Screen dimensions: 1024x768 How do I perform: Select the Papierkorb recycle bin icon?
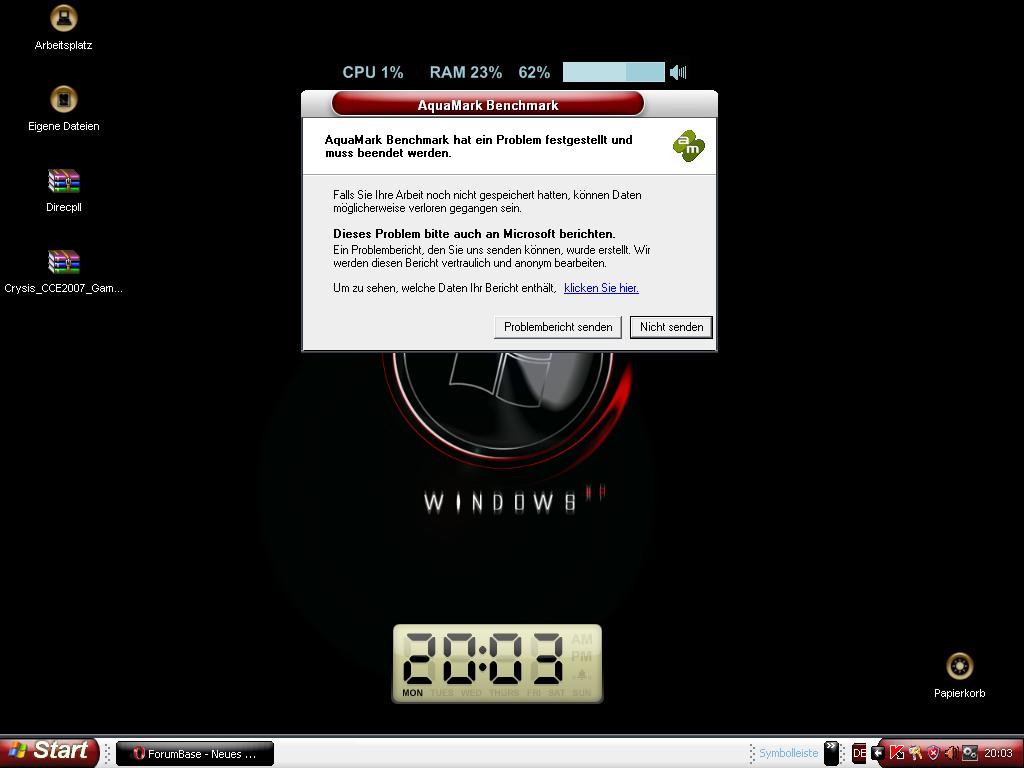pyautogui.click(x=959, y=675)
